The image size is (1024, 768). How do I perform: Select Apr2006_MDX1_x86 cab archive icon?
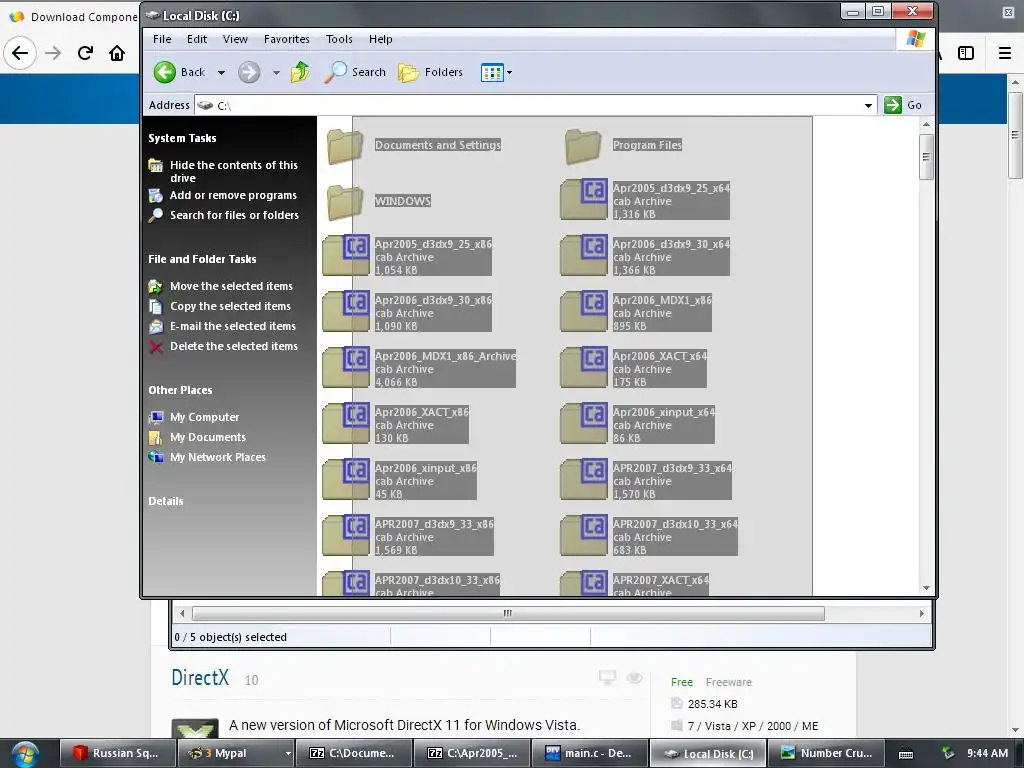click(584, 312)
